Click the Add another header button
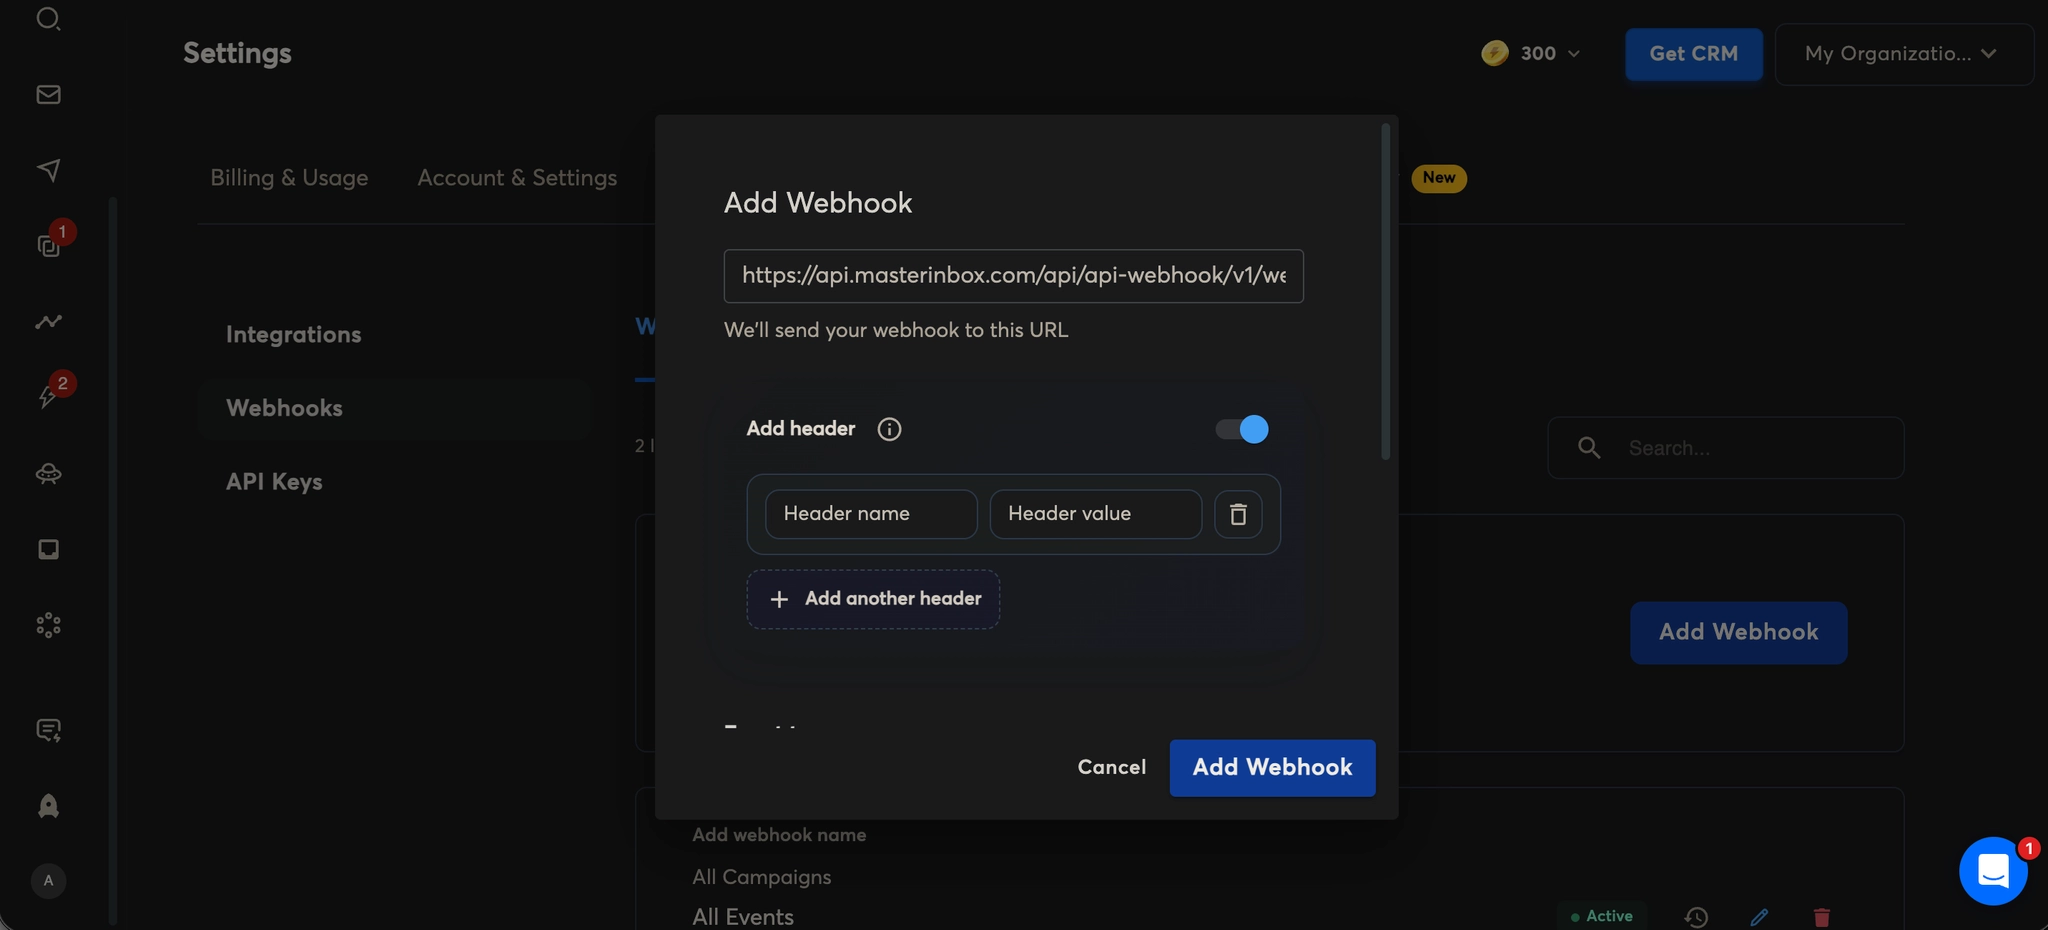Viewport: 2048px width, 930px height. 873,599
